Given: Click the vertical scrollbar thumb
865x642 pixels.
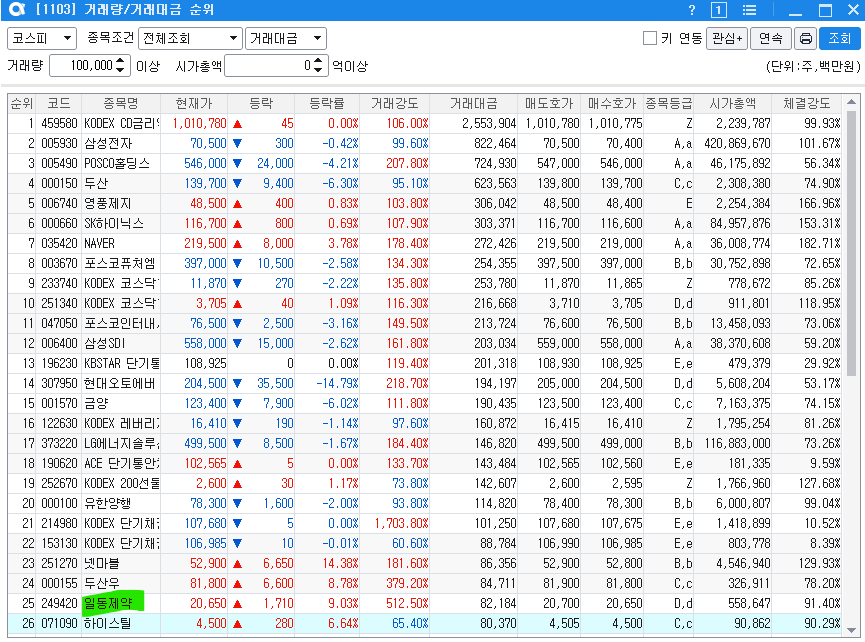Looking at the screenshot, I should 851,243.
